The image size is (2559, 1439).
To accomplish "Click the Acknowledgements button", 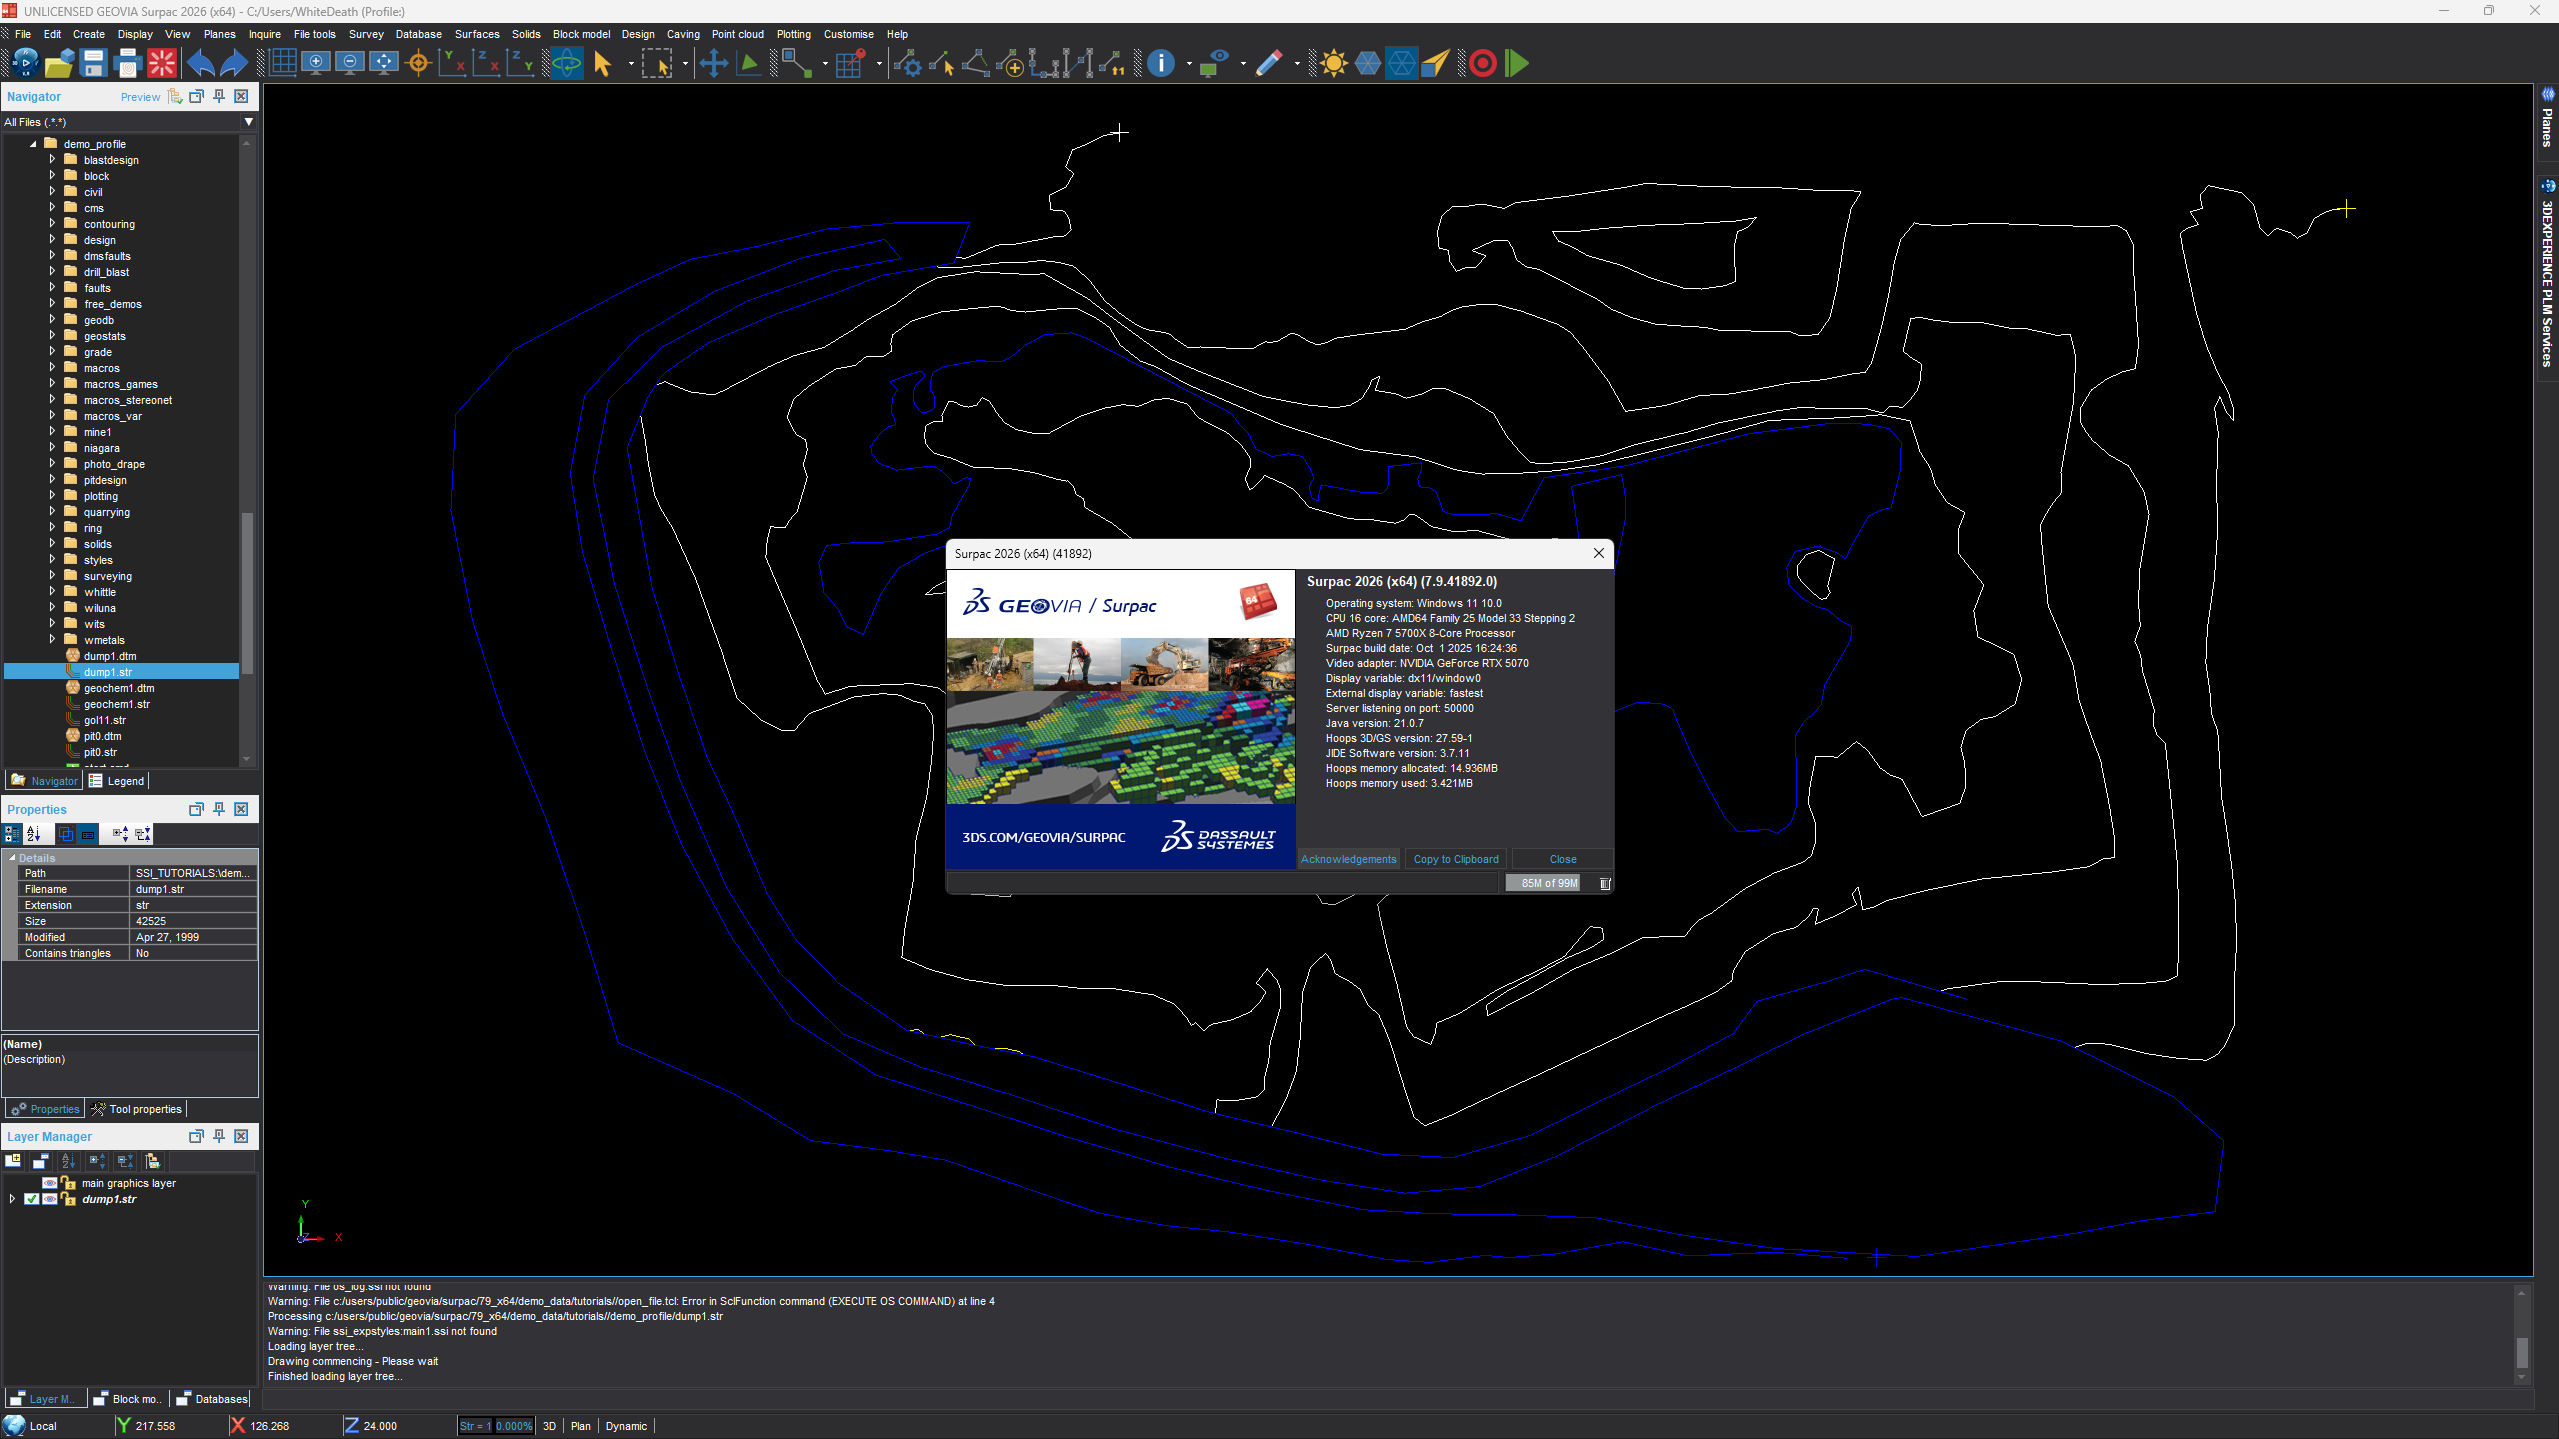I will [x=1348, y=859].
